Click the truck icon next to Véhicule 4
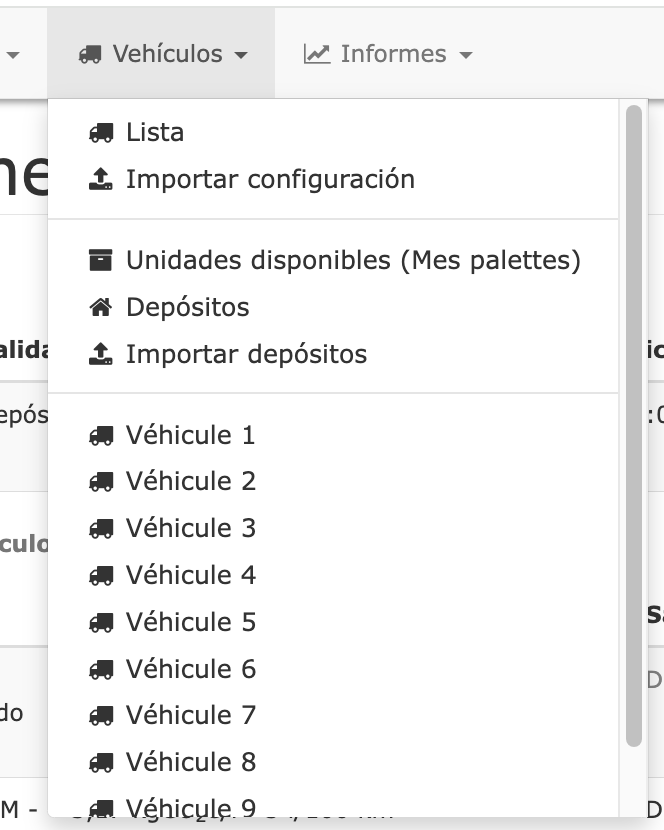The height and width of the screenshot is (830, 664). tap(101, 576)
